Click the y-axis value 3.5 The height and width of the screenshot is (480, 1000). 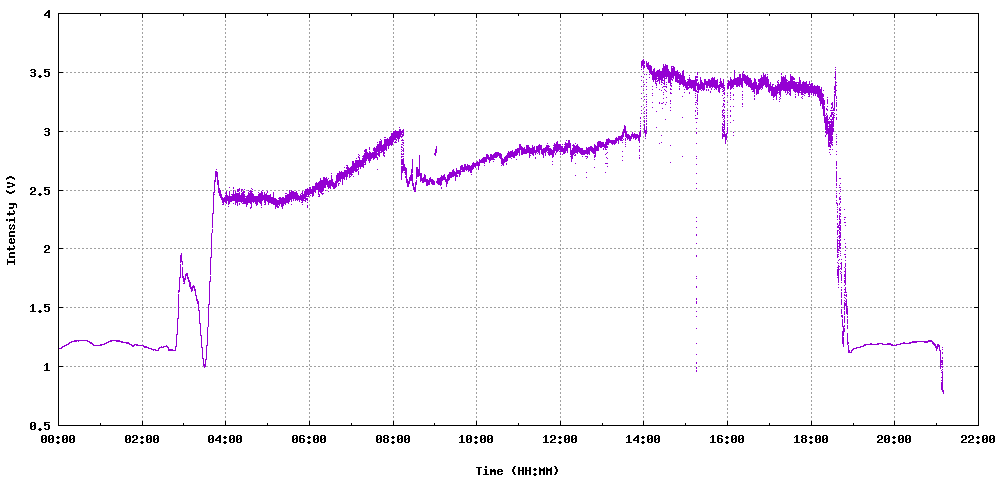[x=41, y=73]
